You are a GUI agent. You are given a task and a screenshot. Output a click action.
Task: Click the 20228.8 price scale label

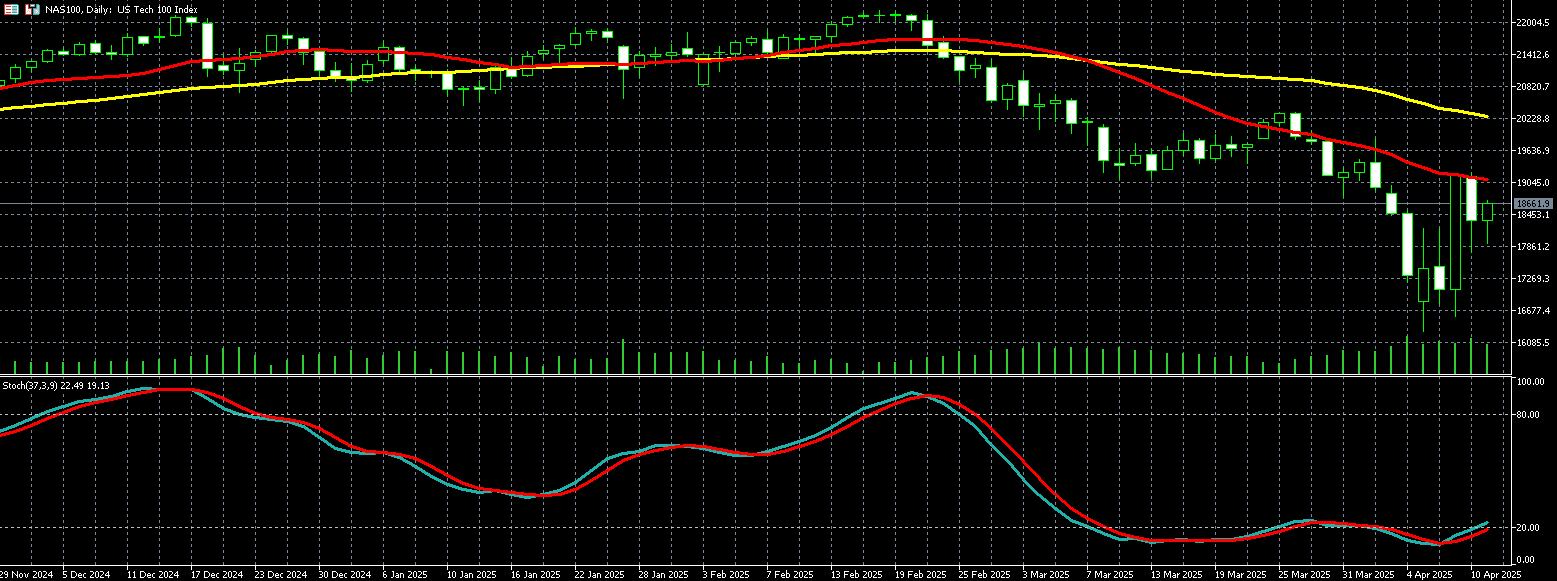tap(1532, 119)
